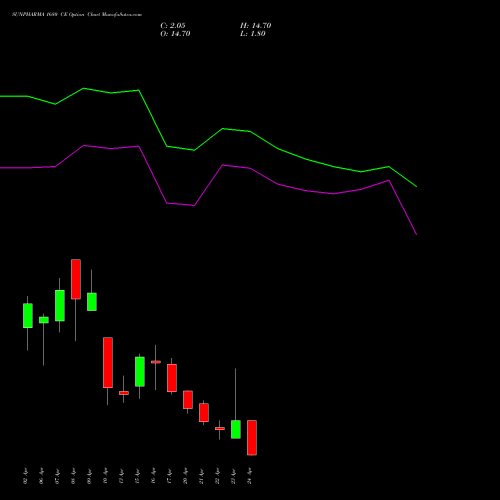Click the green candle for 02 Apr
Viewport: 500px width, 500px height.
(x=28, y=316)
